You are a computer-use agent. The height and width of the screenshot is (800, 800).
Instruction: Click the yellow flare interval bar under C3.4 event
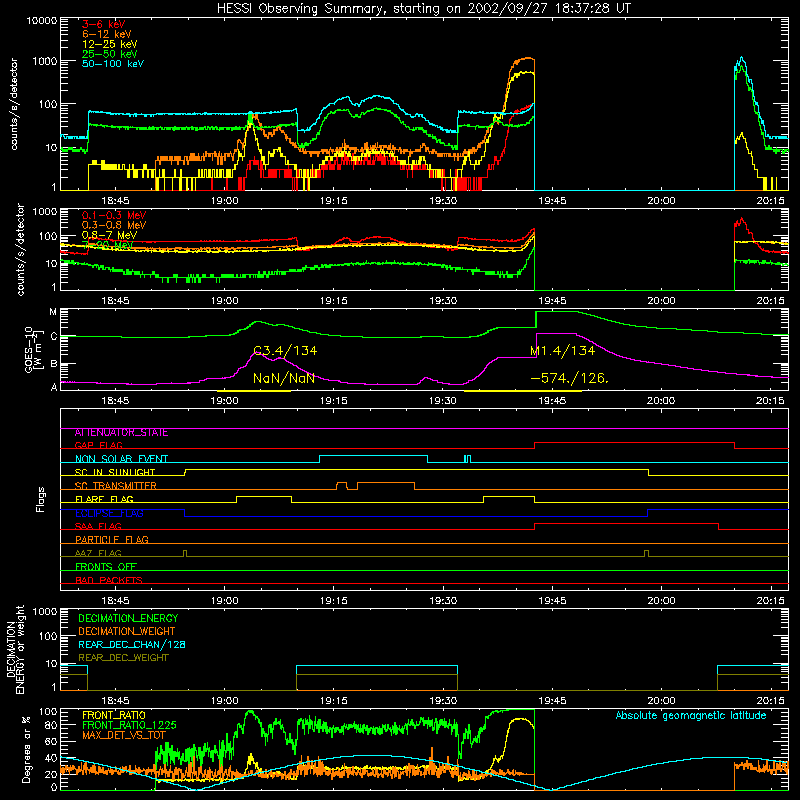[254, 391]
